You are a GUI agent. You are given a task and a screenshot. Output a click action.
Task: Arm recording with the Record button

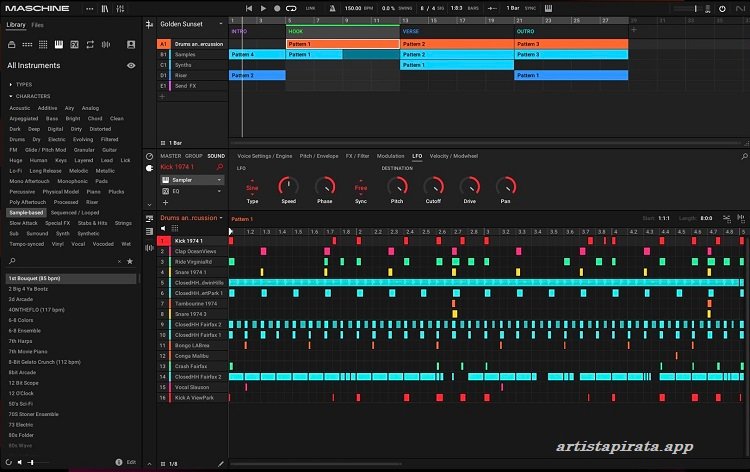(x=277, y=9)
